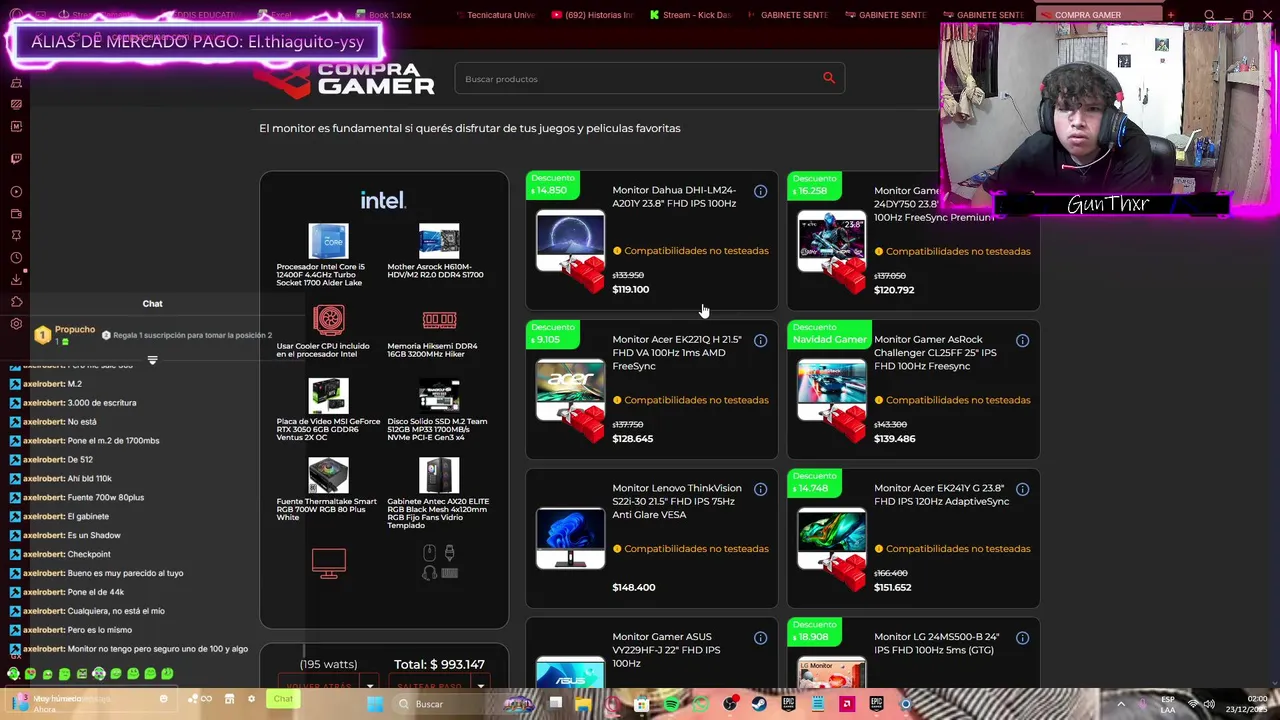Click the red search magnifier icon

829,78
